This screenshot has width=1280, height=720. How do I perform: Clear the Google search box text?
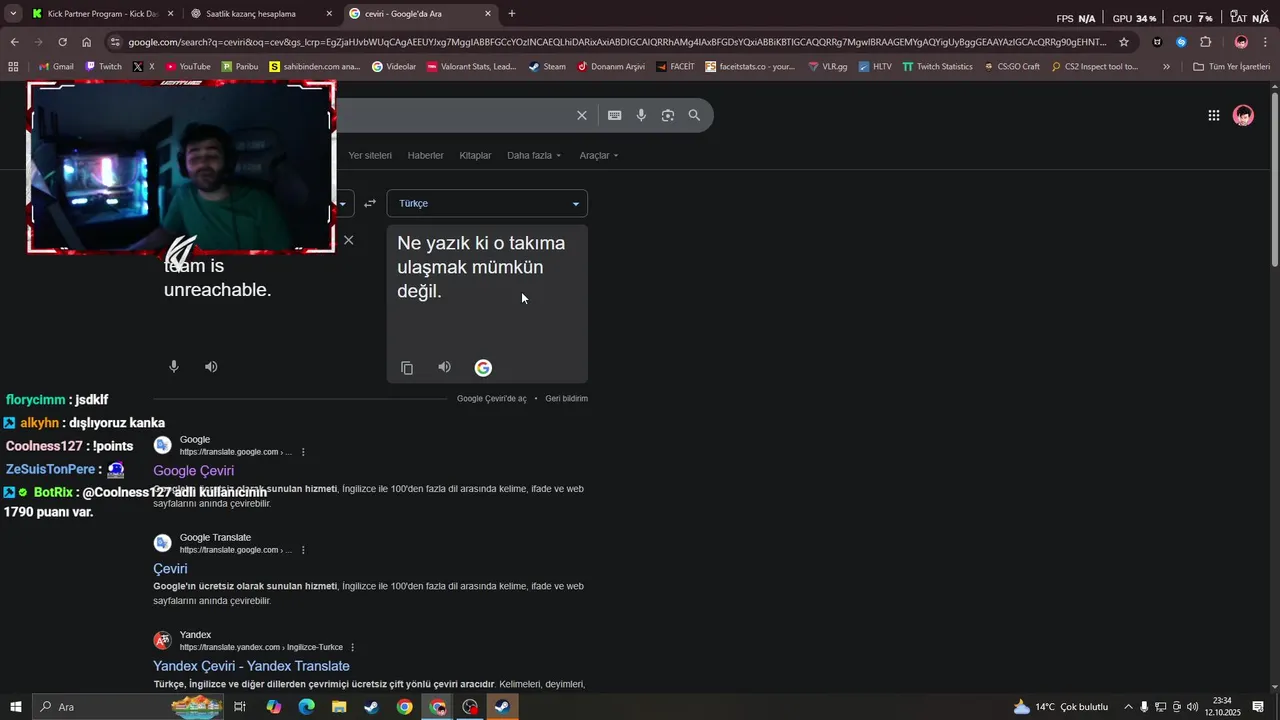(x=581, y=115)
